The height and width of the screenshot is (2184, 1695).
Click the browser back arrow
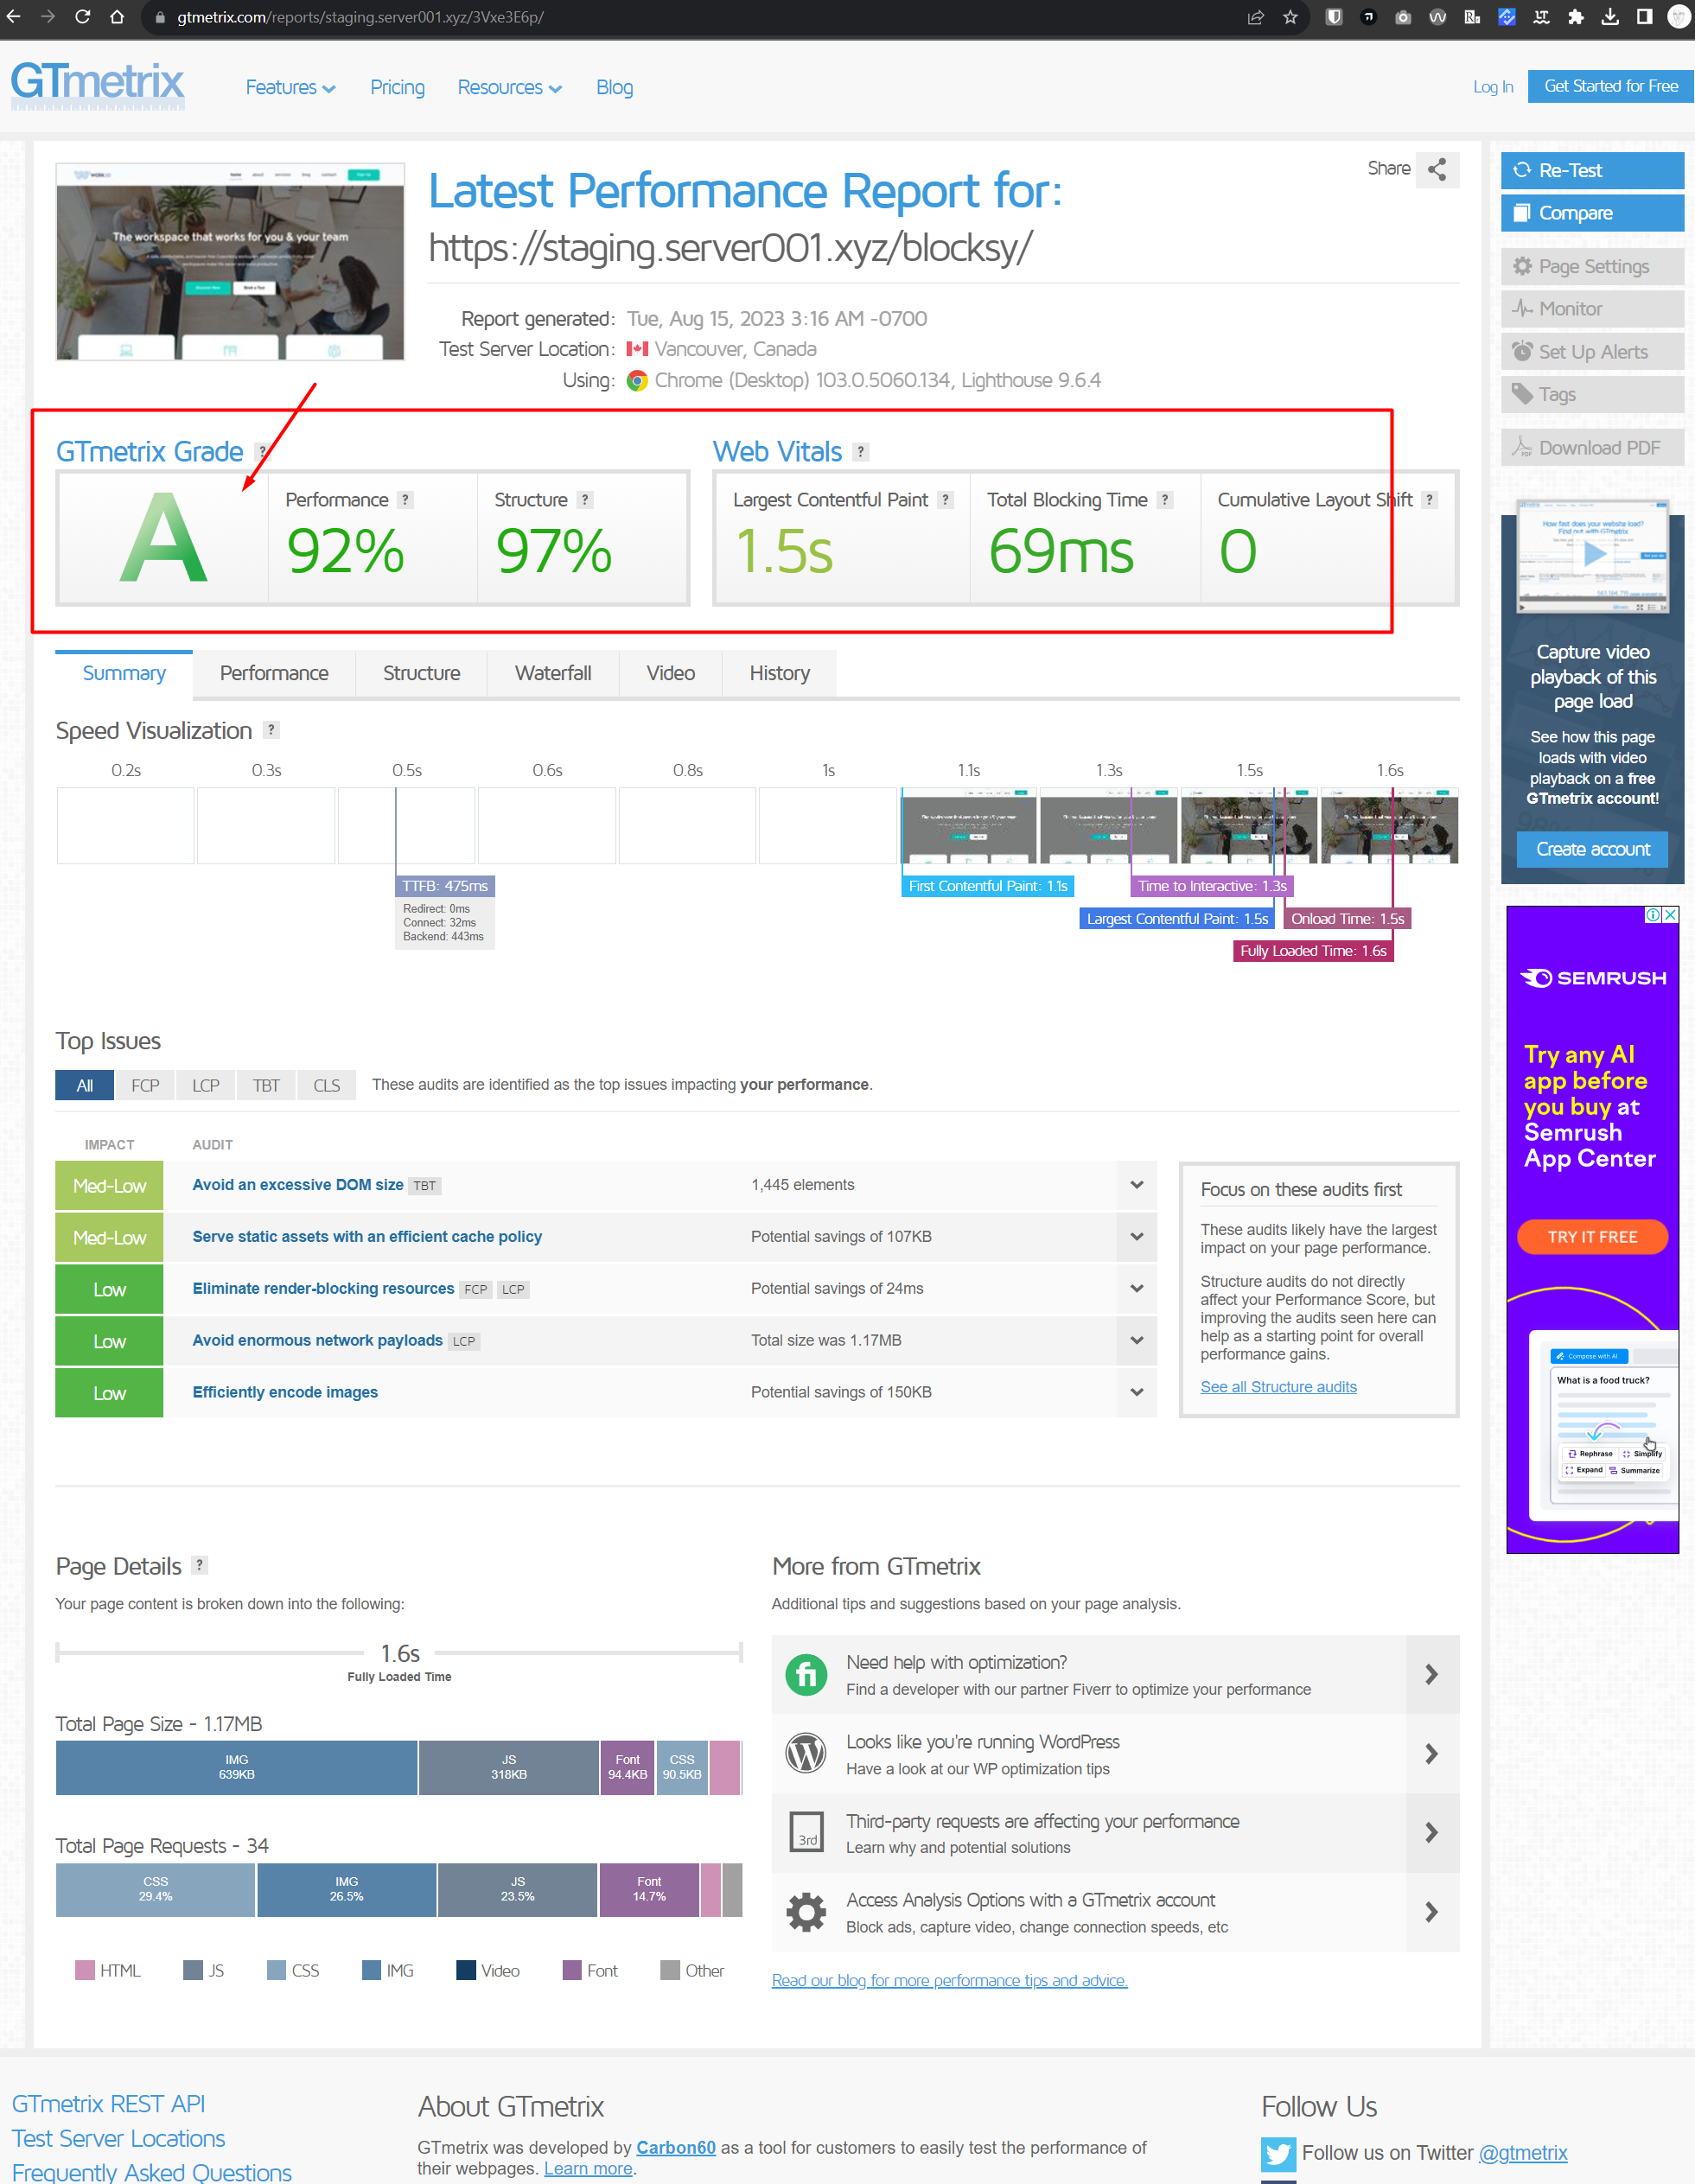pyautogui.click(x=14, y=17)
